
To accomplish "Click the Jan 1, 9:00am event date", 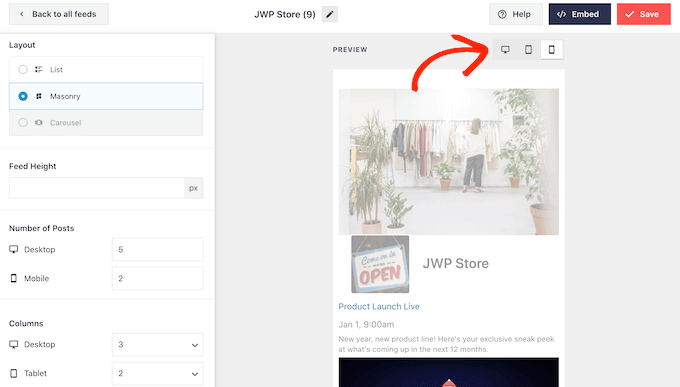I will pyautogui.click(x=366, y=325).
